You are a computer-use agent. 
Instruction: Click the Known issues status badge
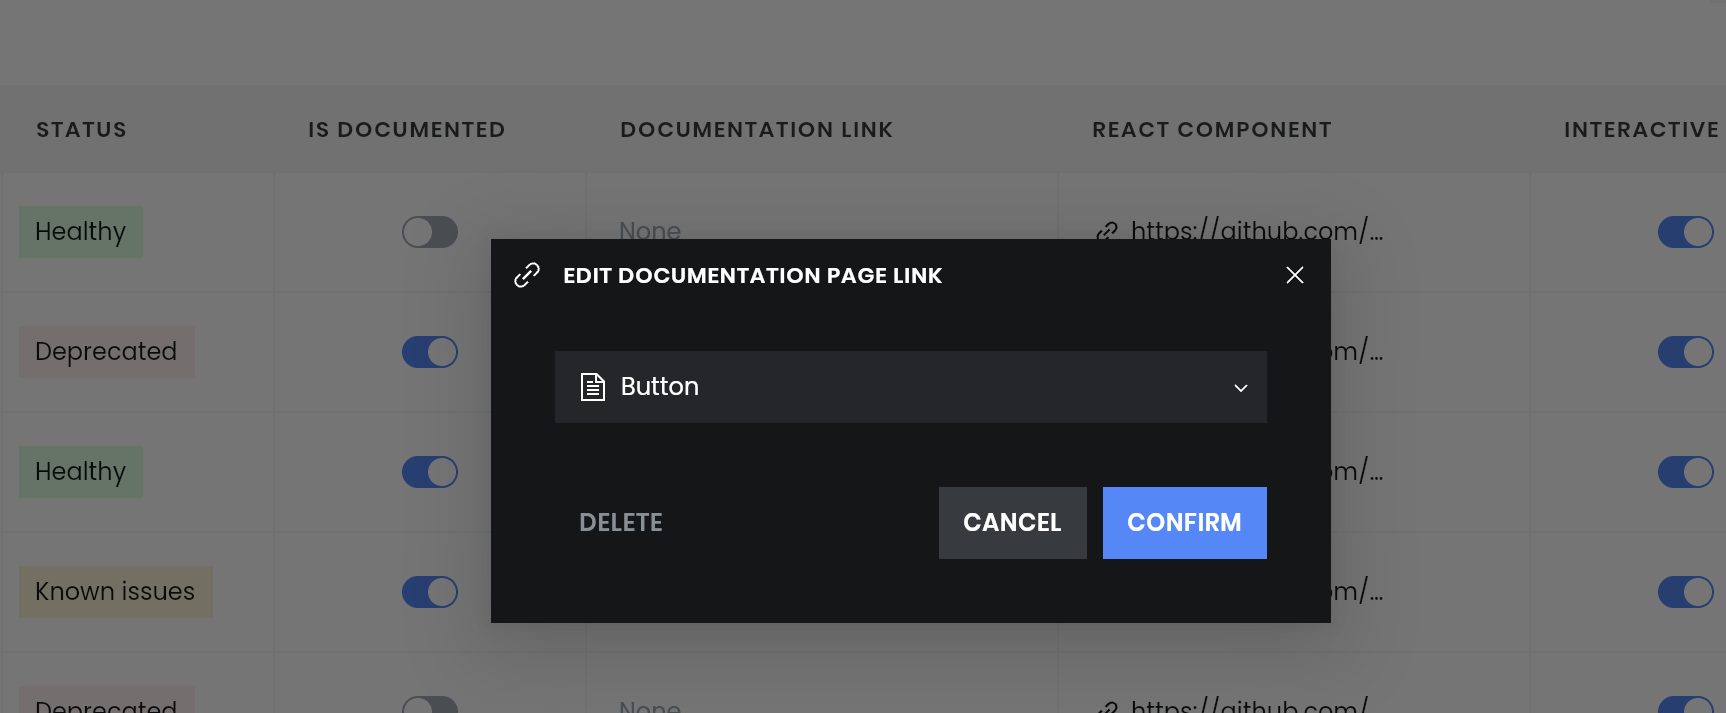point(115,592)
